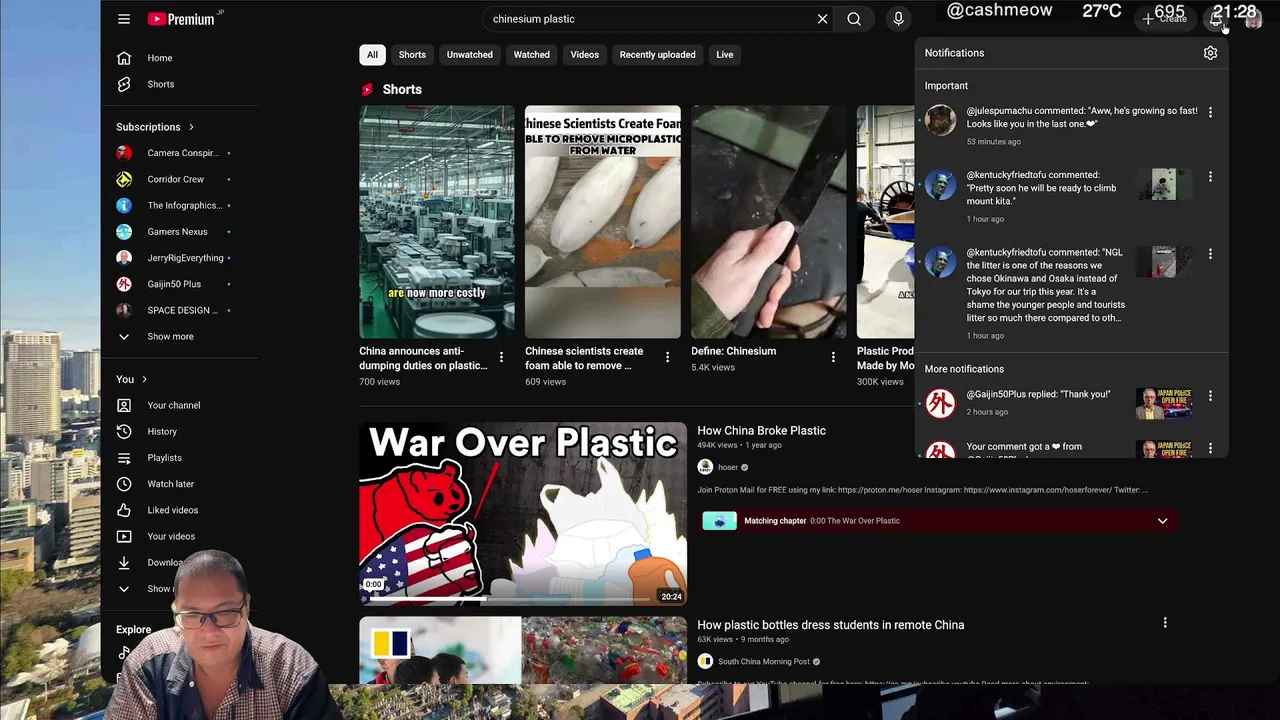The height and width of the screenshot is (720, 1280).
Task: Open the Explore section heading
Action: point(133,630)
